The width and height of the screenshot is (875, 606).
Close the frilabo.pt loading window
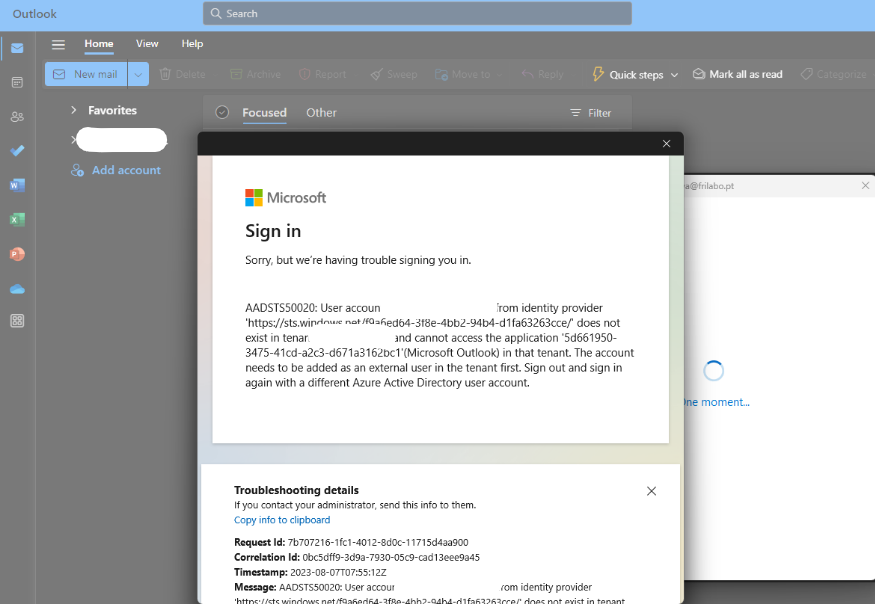click(865, 185)
